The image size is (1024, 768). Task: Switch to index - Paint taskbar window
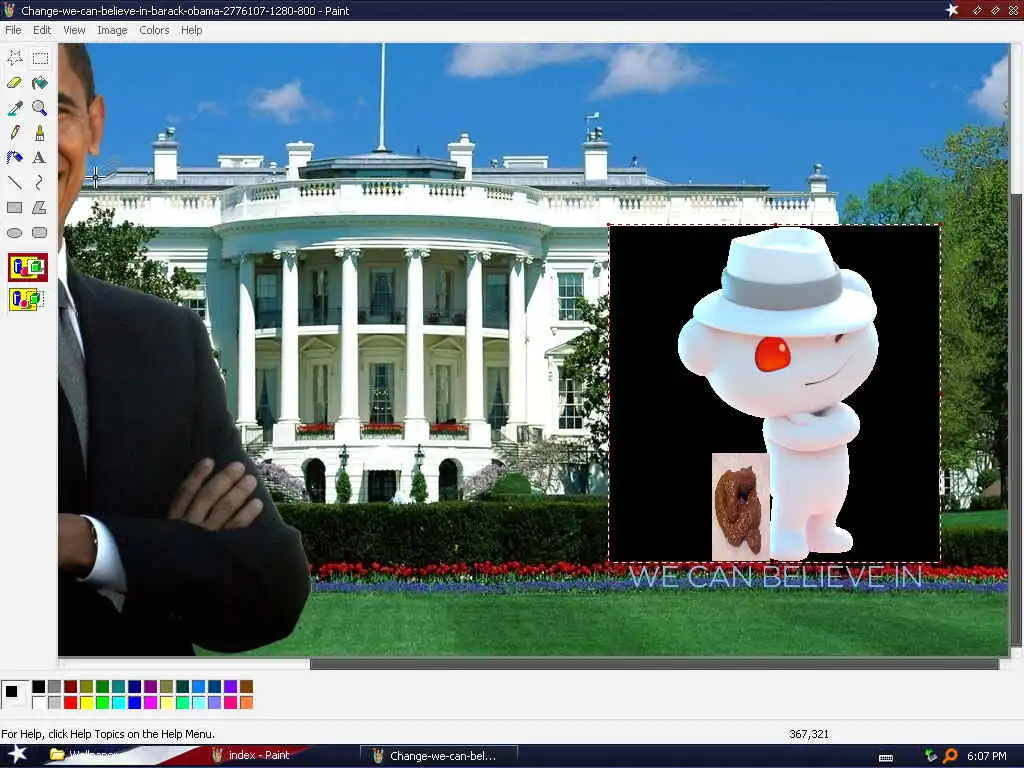coord(251,756)
